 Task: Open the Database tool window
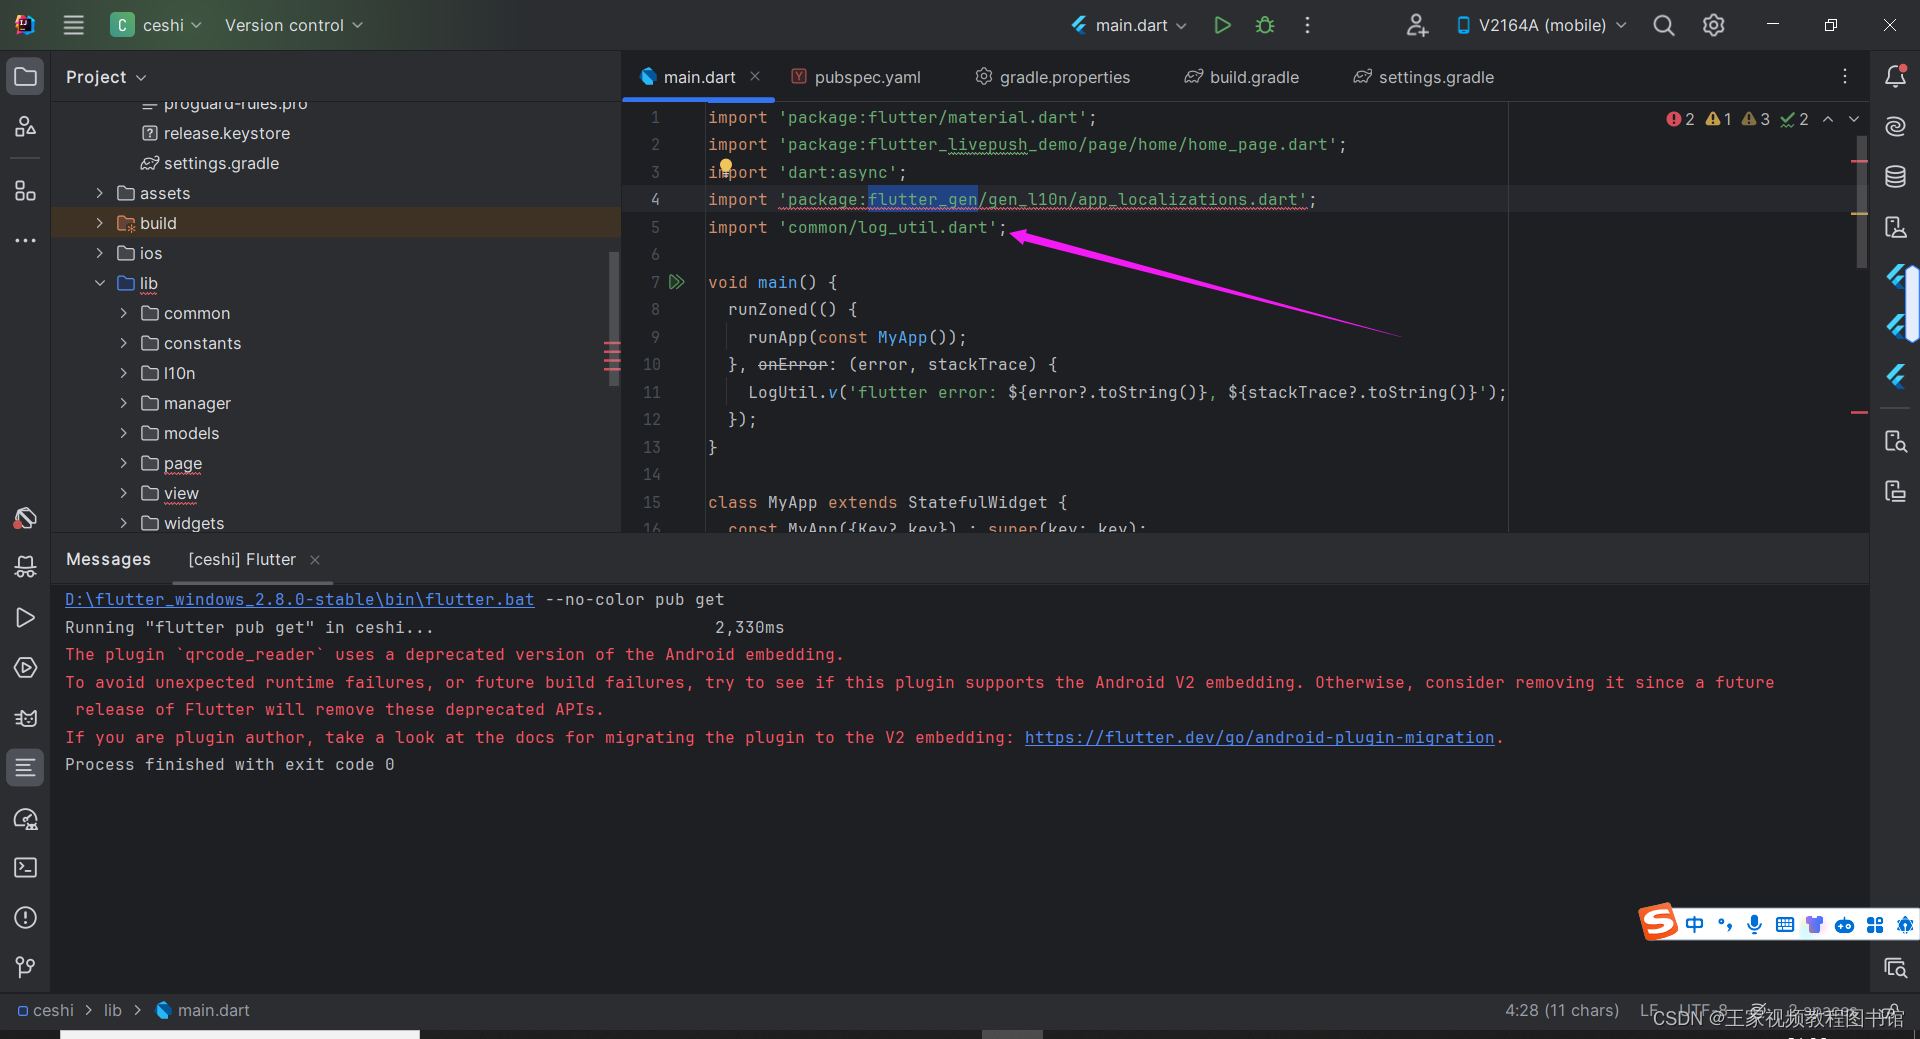pyautogui.click(x=1896, y=176)
